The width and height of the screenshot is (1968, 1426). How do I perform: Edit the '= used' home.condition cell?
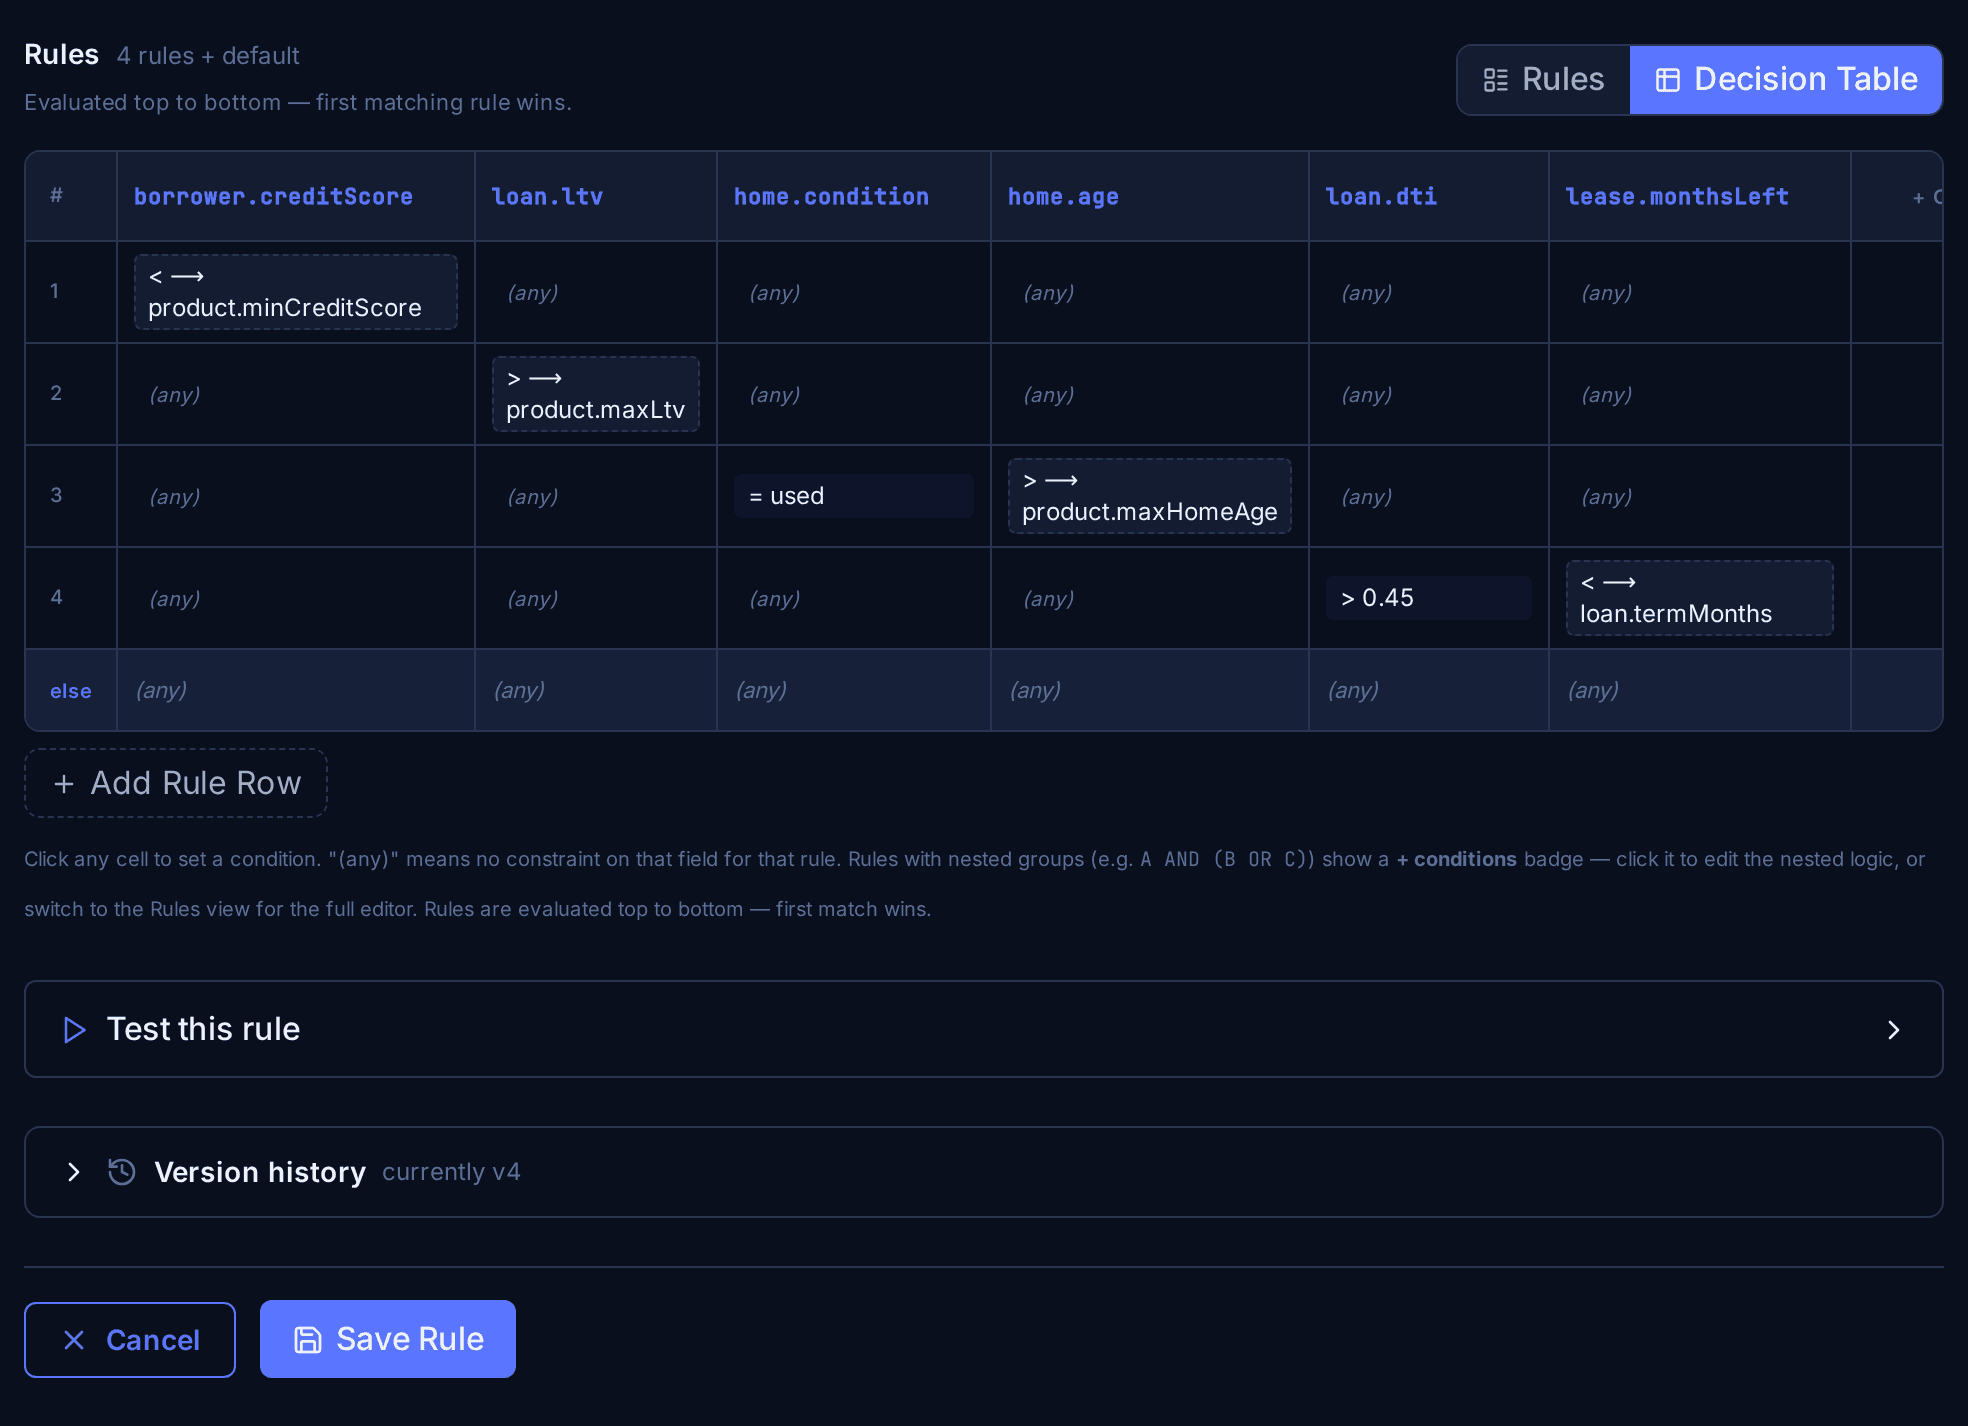click(x=854, y=496)
